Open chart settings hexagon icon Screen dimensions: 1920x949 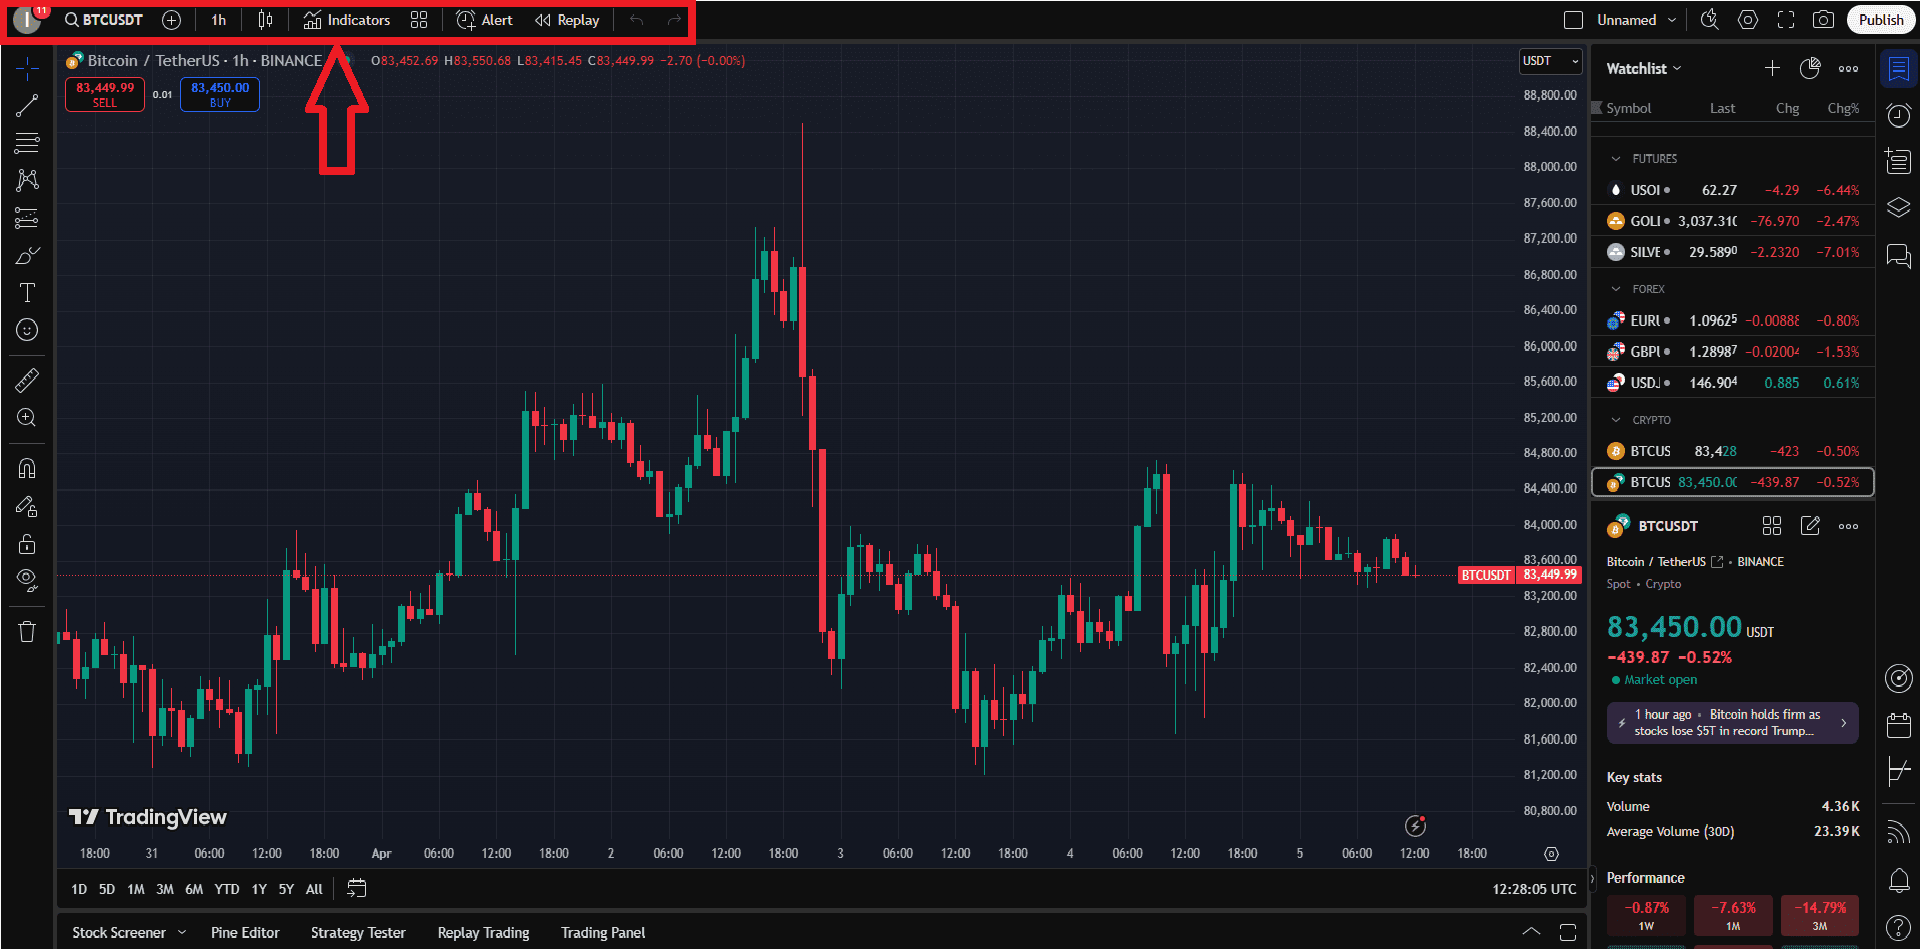coord(1748,20)
